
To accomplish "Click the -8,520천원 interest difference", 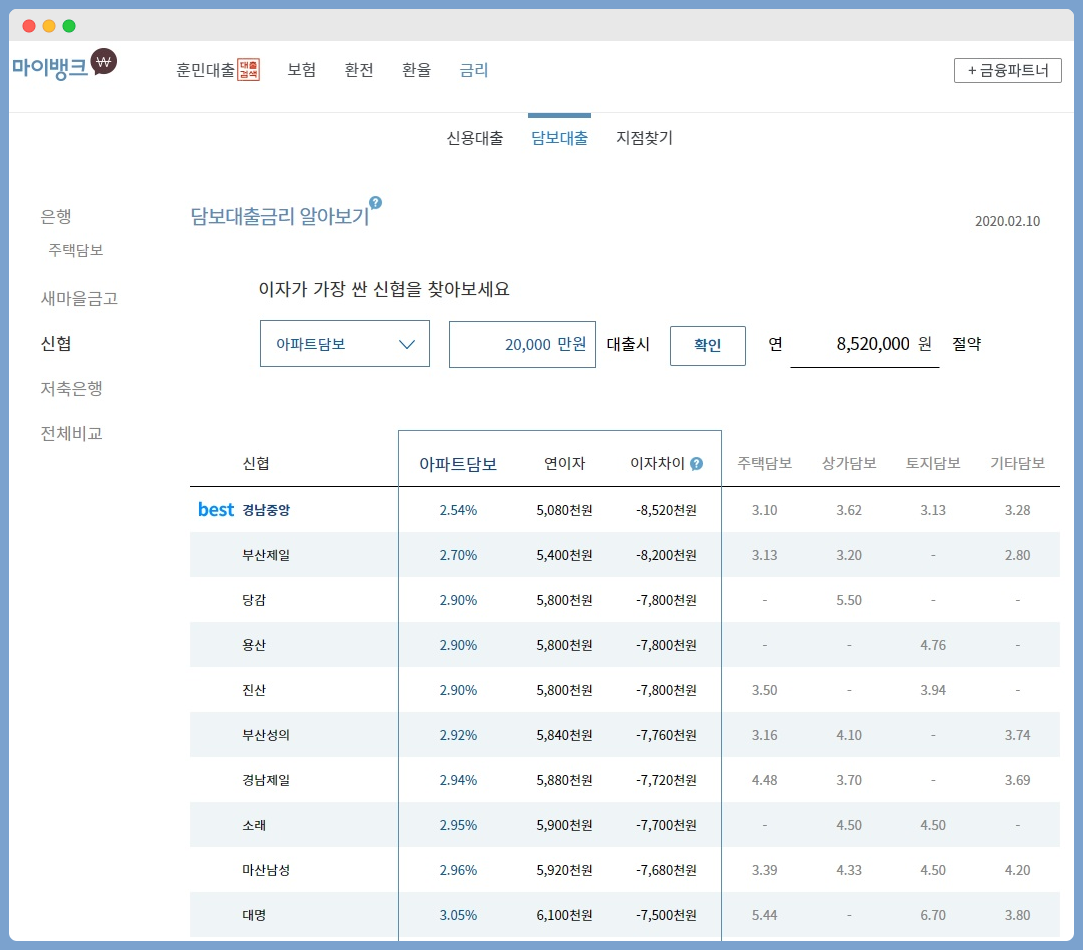I will 666,510.
